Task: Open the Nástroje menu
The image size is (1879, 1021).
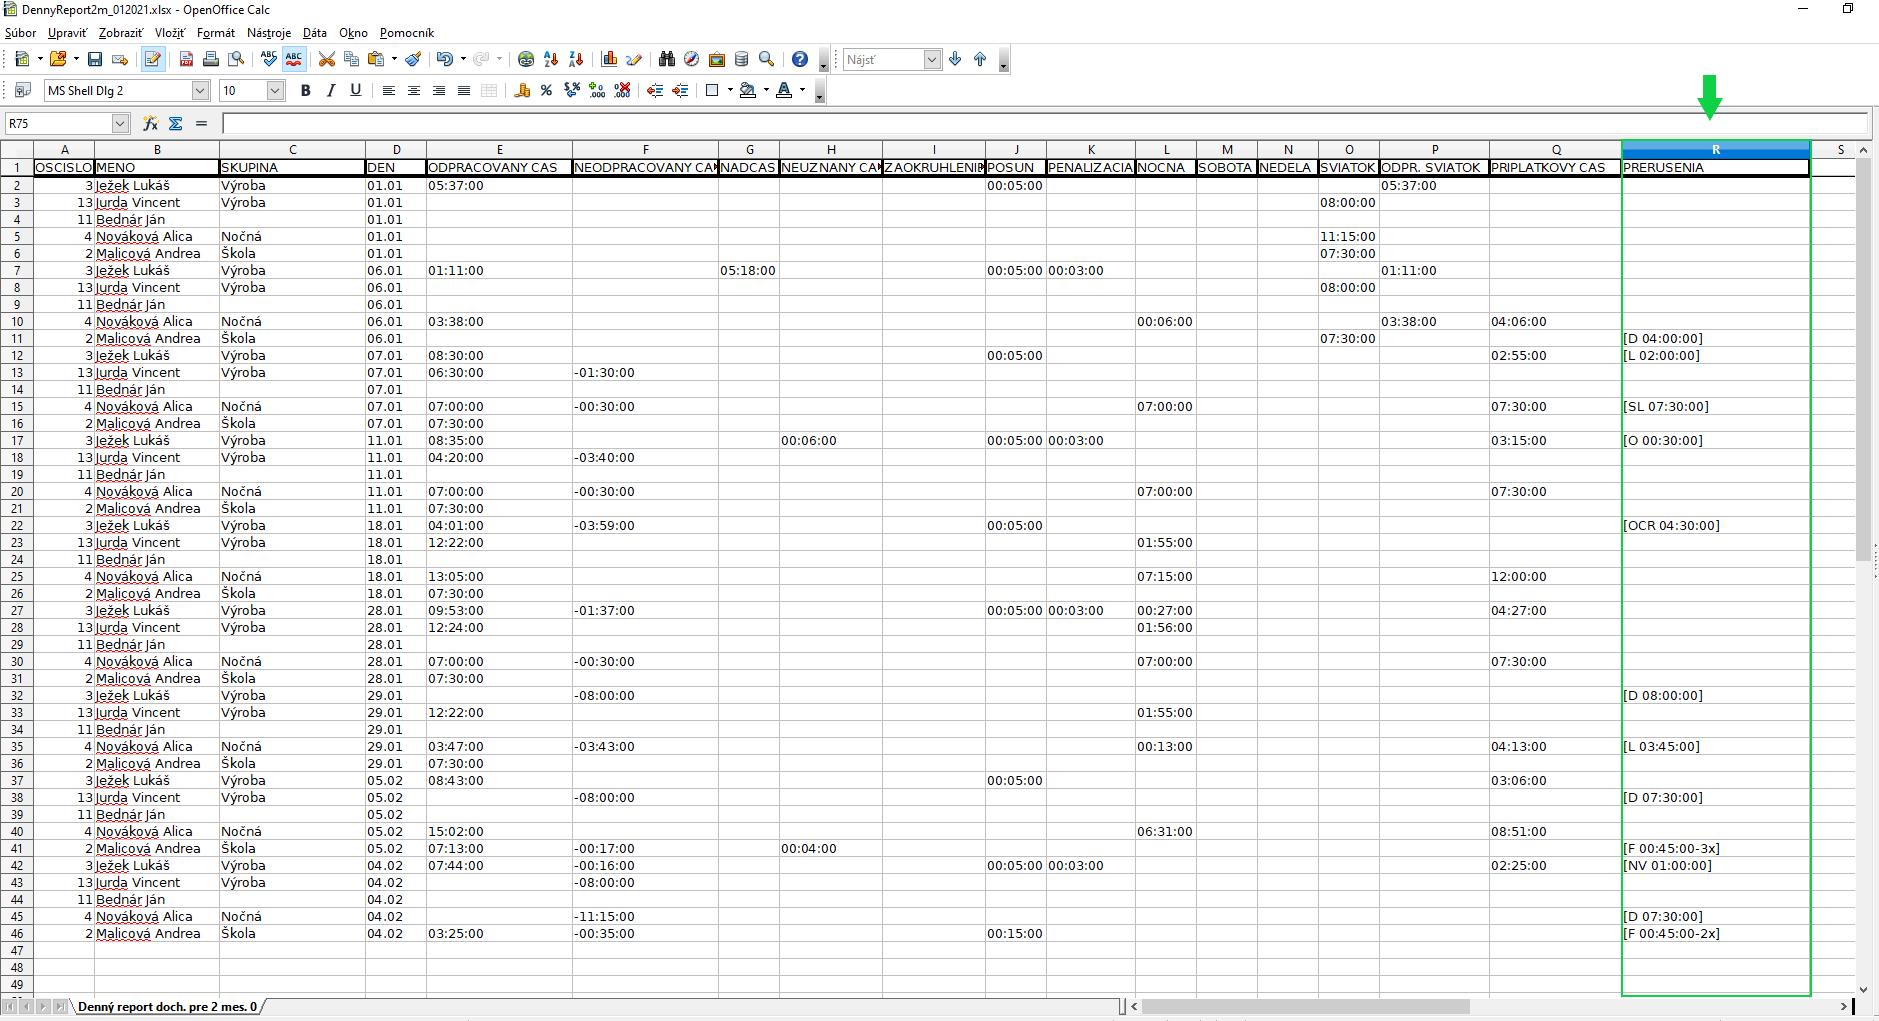Action: pos(269,33)
